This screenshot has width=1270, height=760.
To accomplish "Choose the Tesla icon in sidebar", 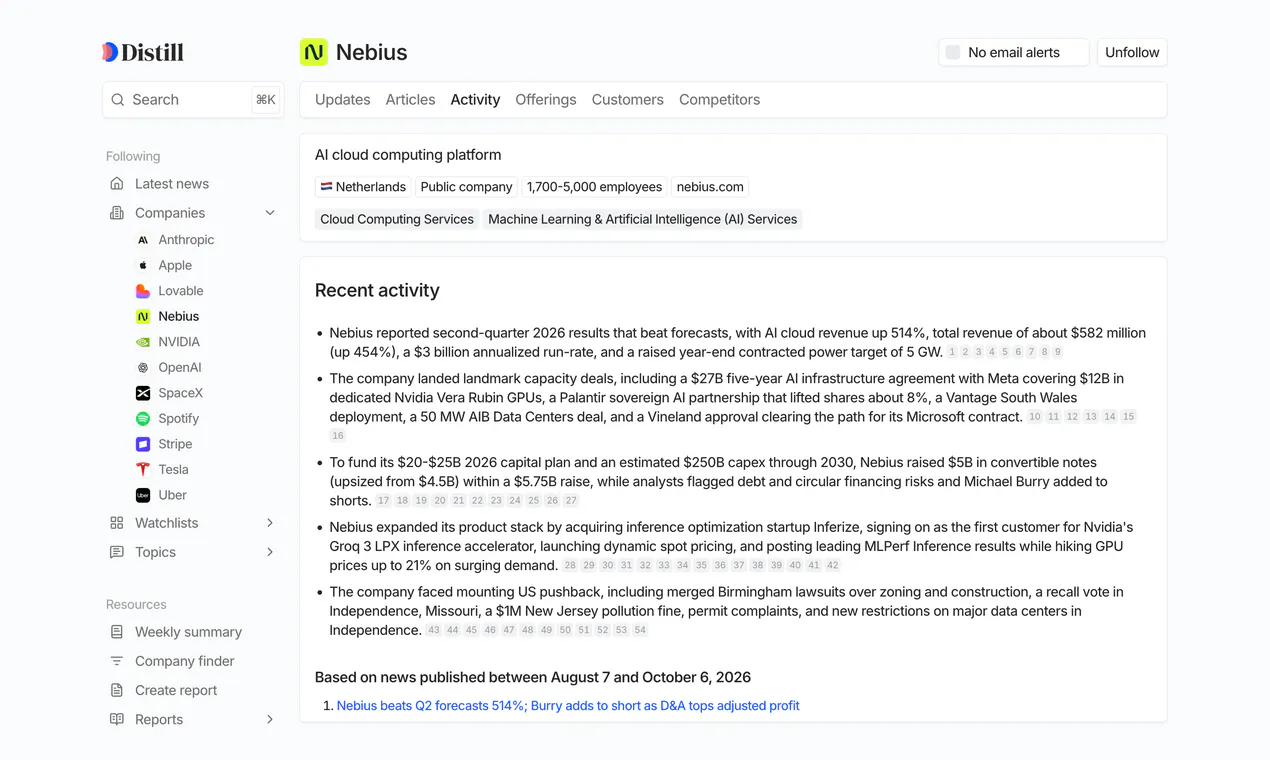I will pyautogui.click(x=143, y=470).
